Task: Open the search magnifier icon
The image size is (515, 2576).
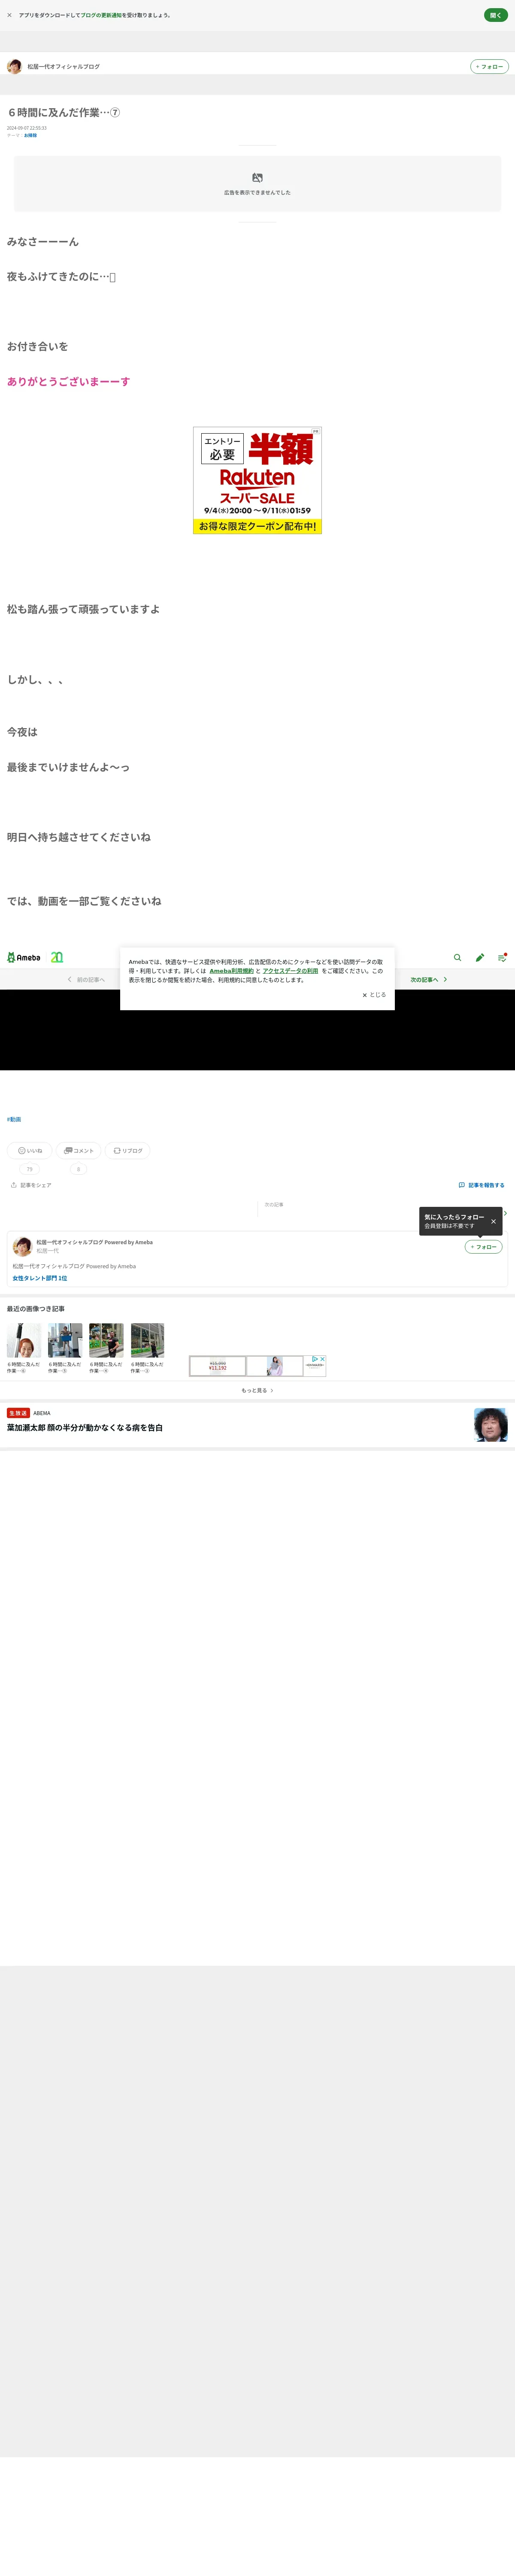Action: [457, 957]
